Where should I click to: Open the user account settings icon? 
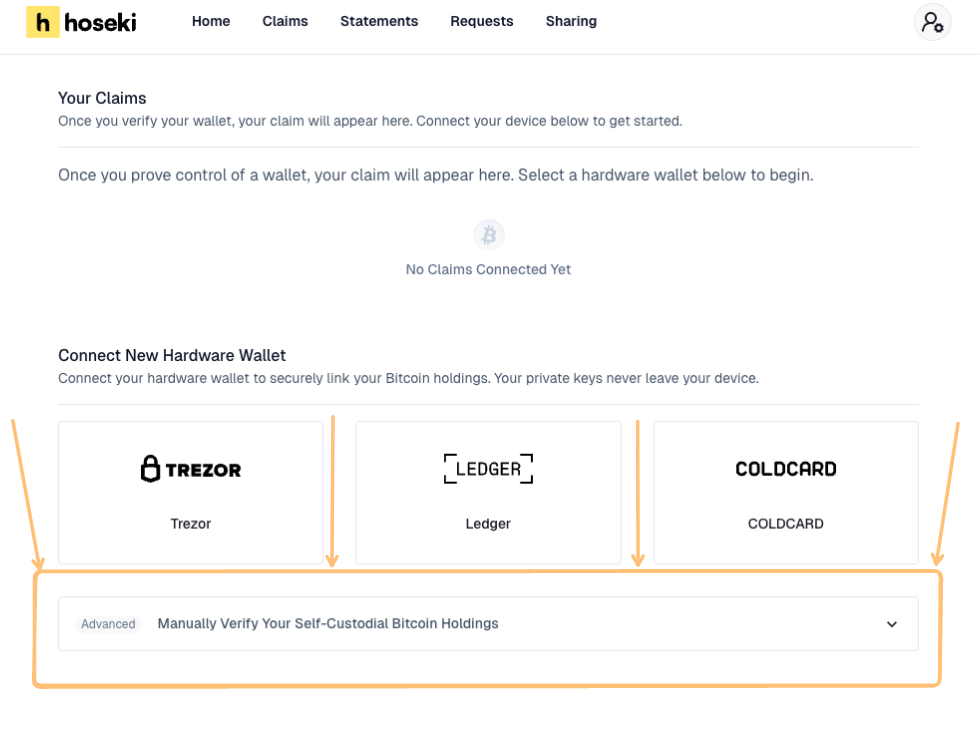tap(932, 23)
